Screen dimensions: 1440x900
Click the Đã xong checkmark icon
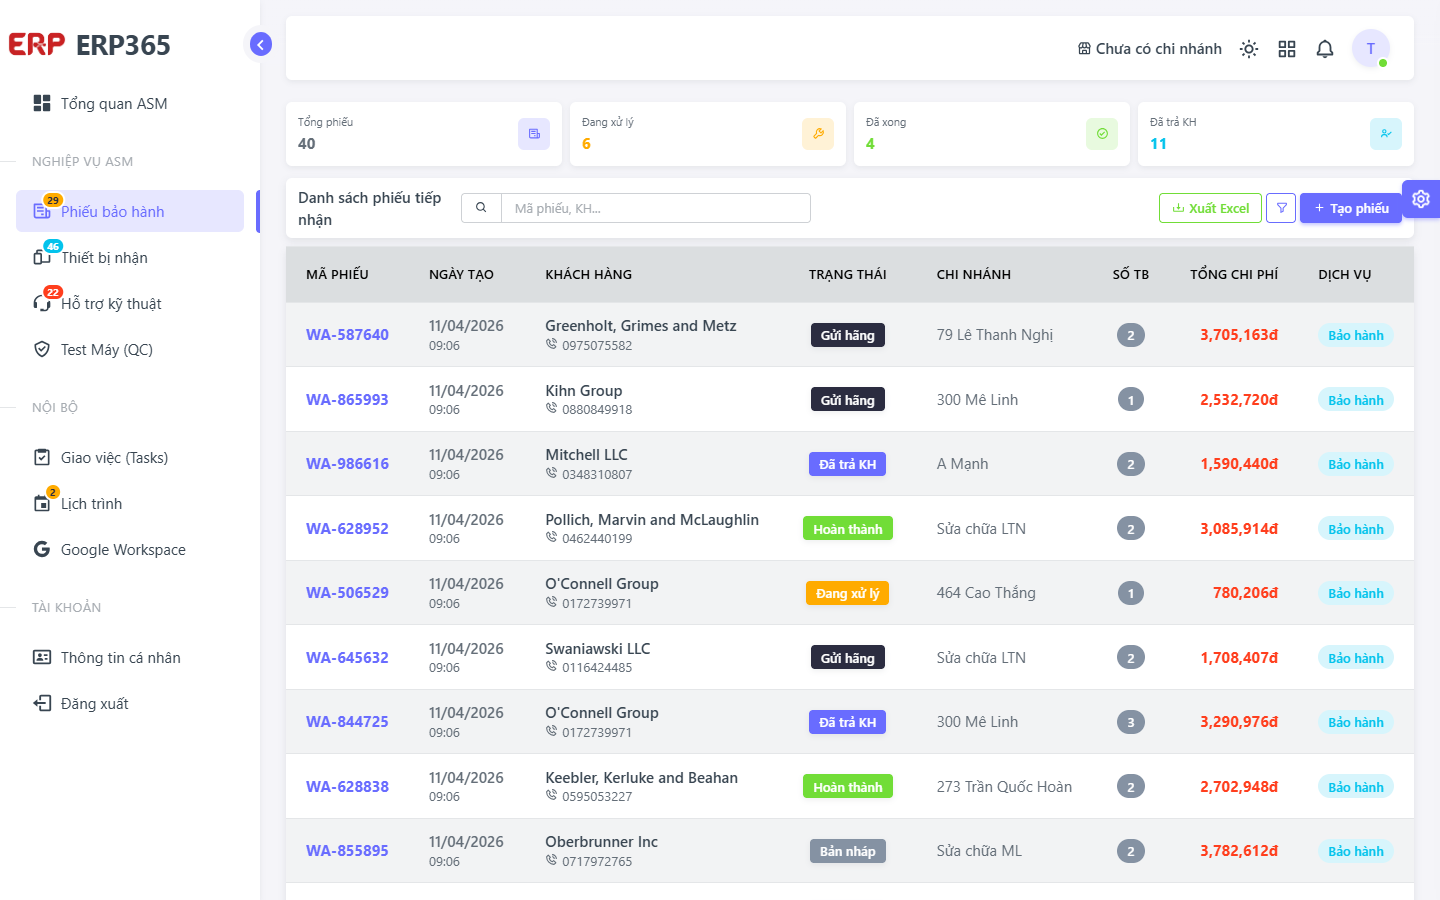pos(1102,134)
